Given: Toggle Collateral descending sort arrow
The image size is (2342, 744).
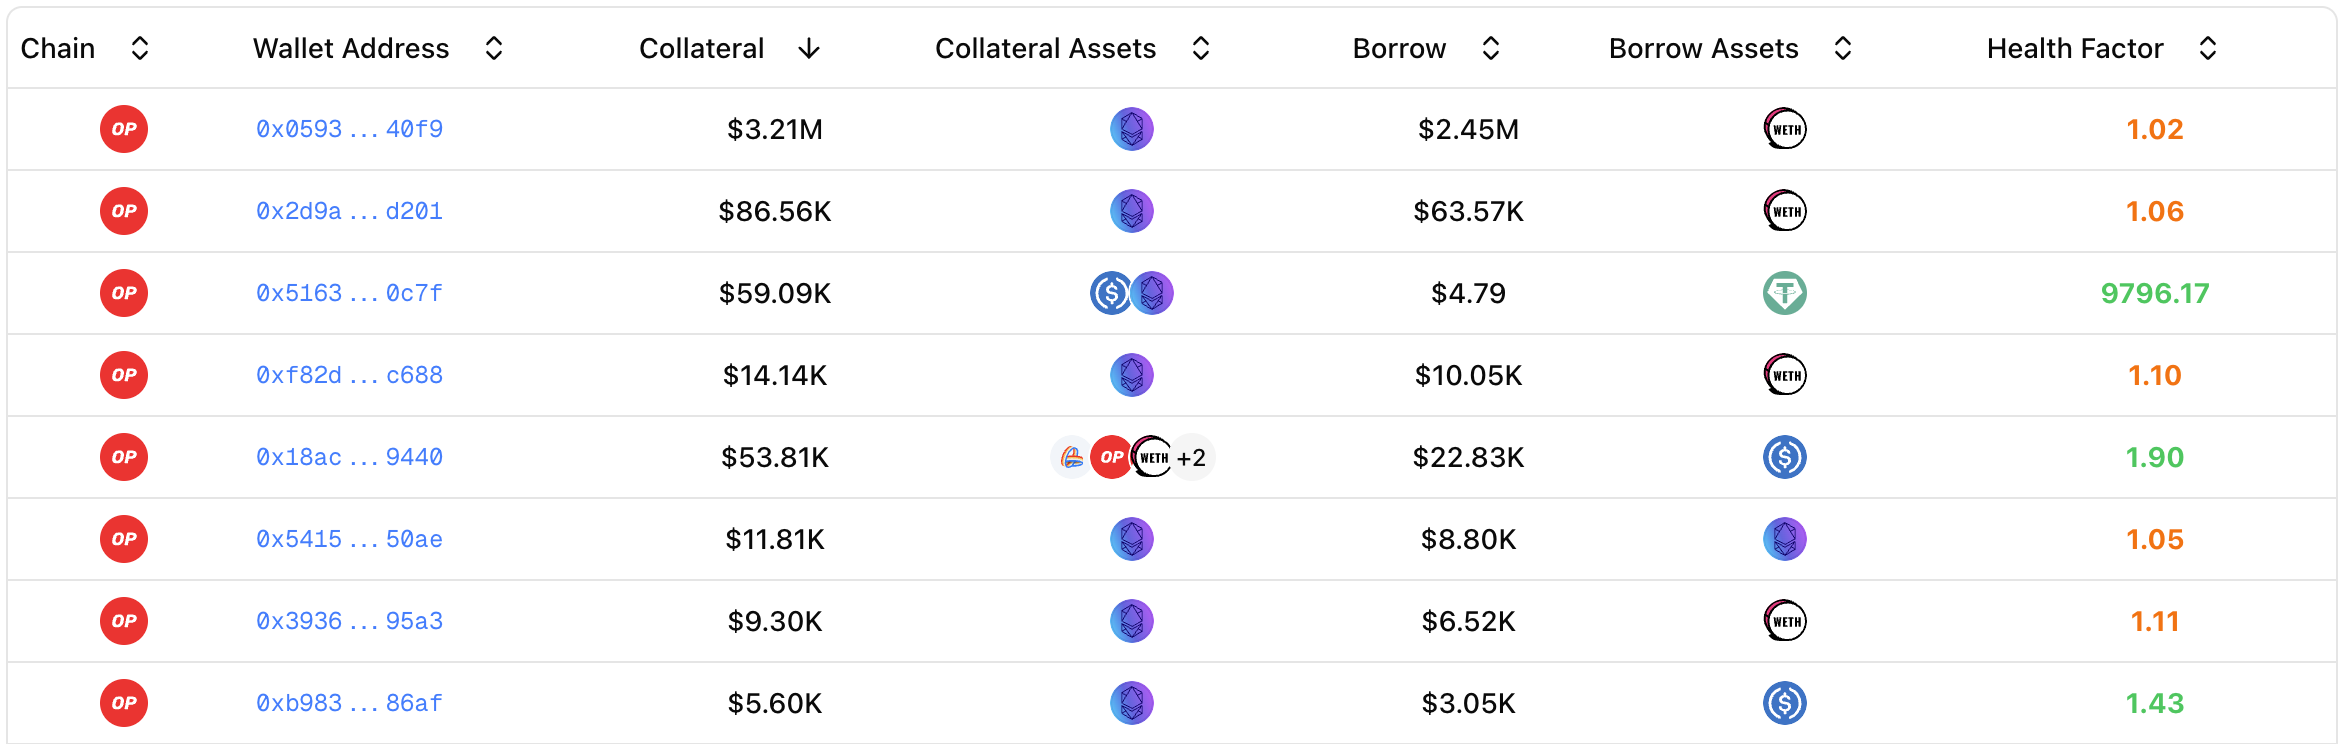Looking at the screenshot, I should pyautogui.click(x=809, y=48).
